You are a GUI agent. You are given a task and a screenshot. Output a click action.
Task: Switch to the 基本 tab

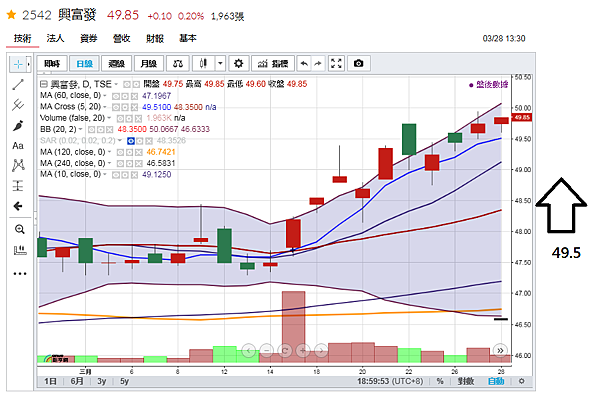(188, 38)
